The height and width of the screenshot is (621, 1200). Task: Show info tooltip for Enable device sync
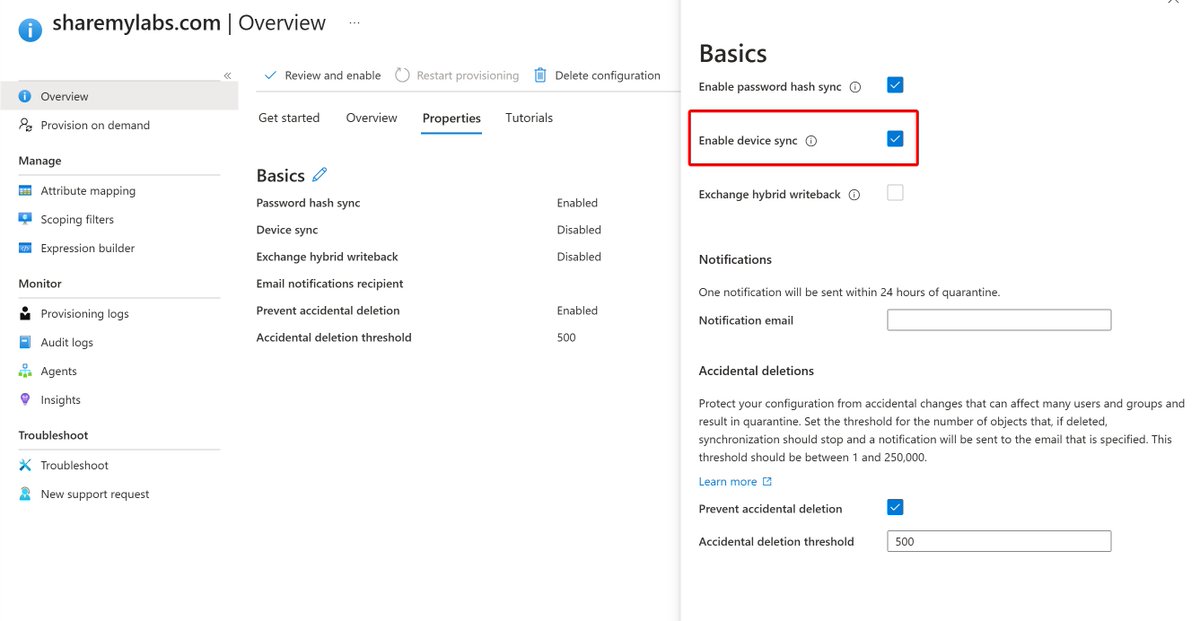[811, 141]
